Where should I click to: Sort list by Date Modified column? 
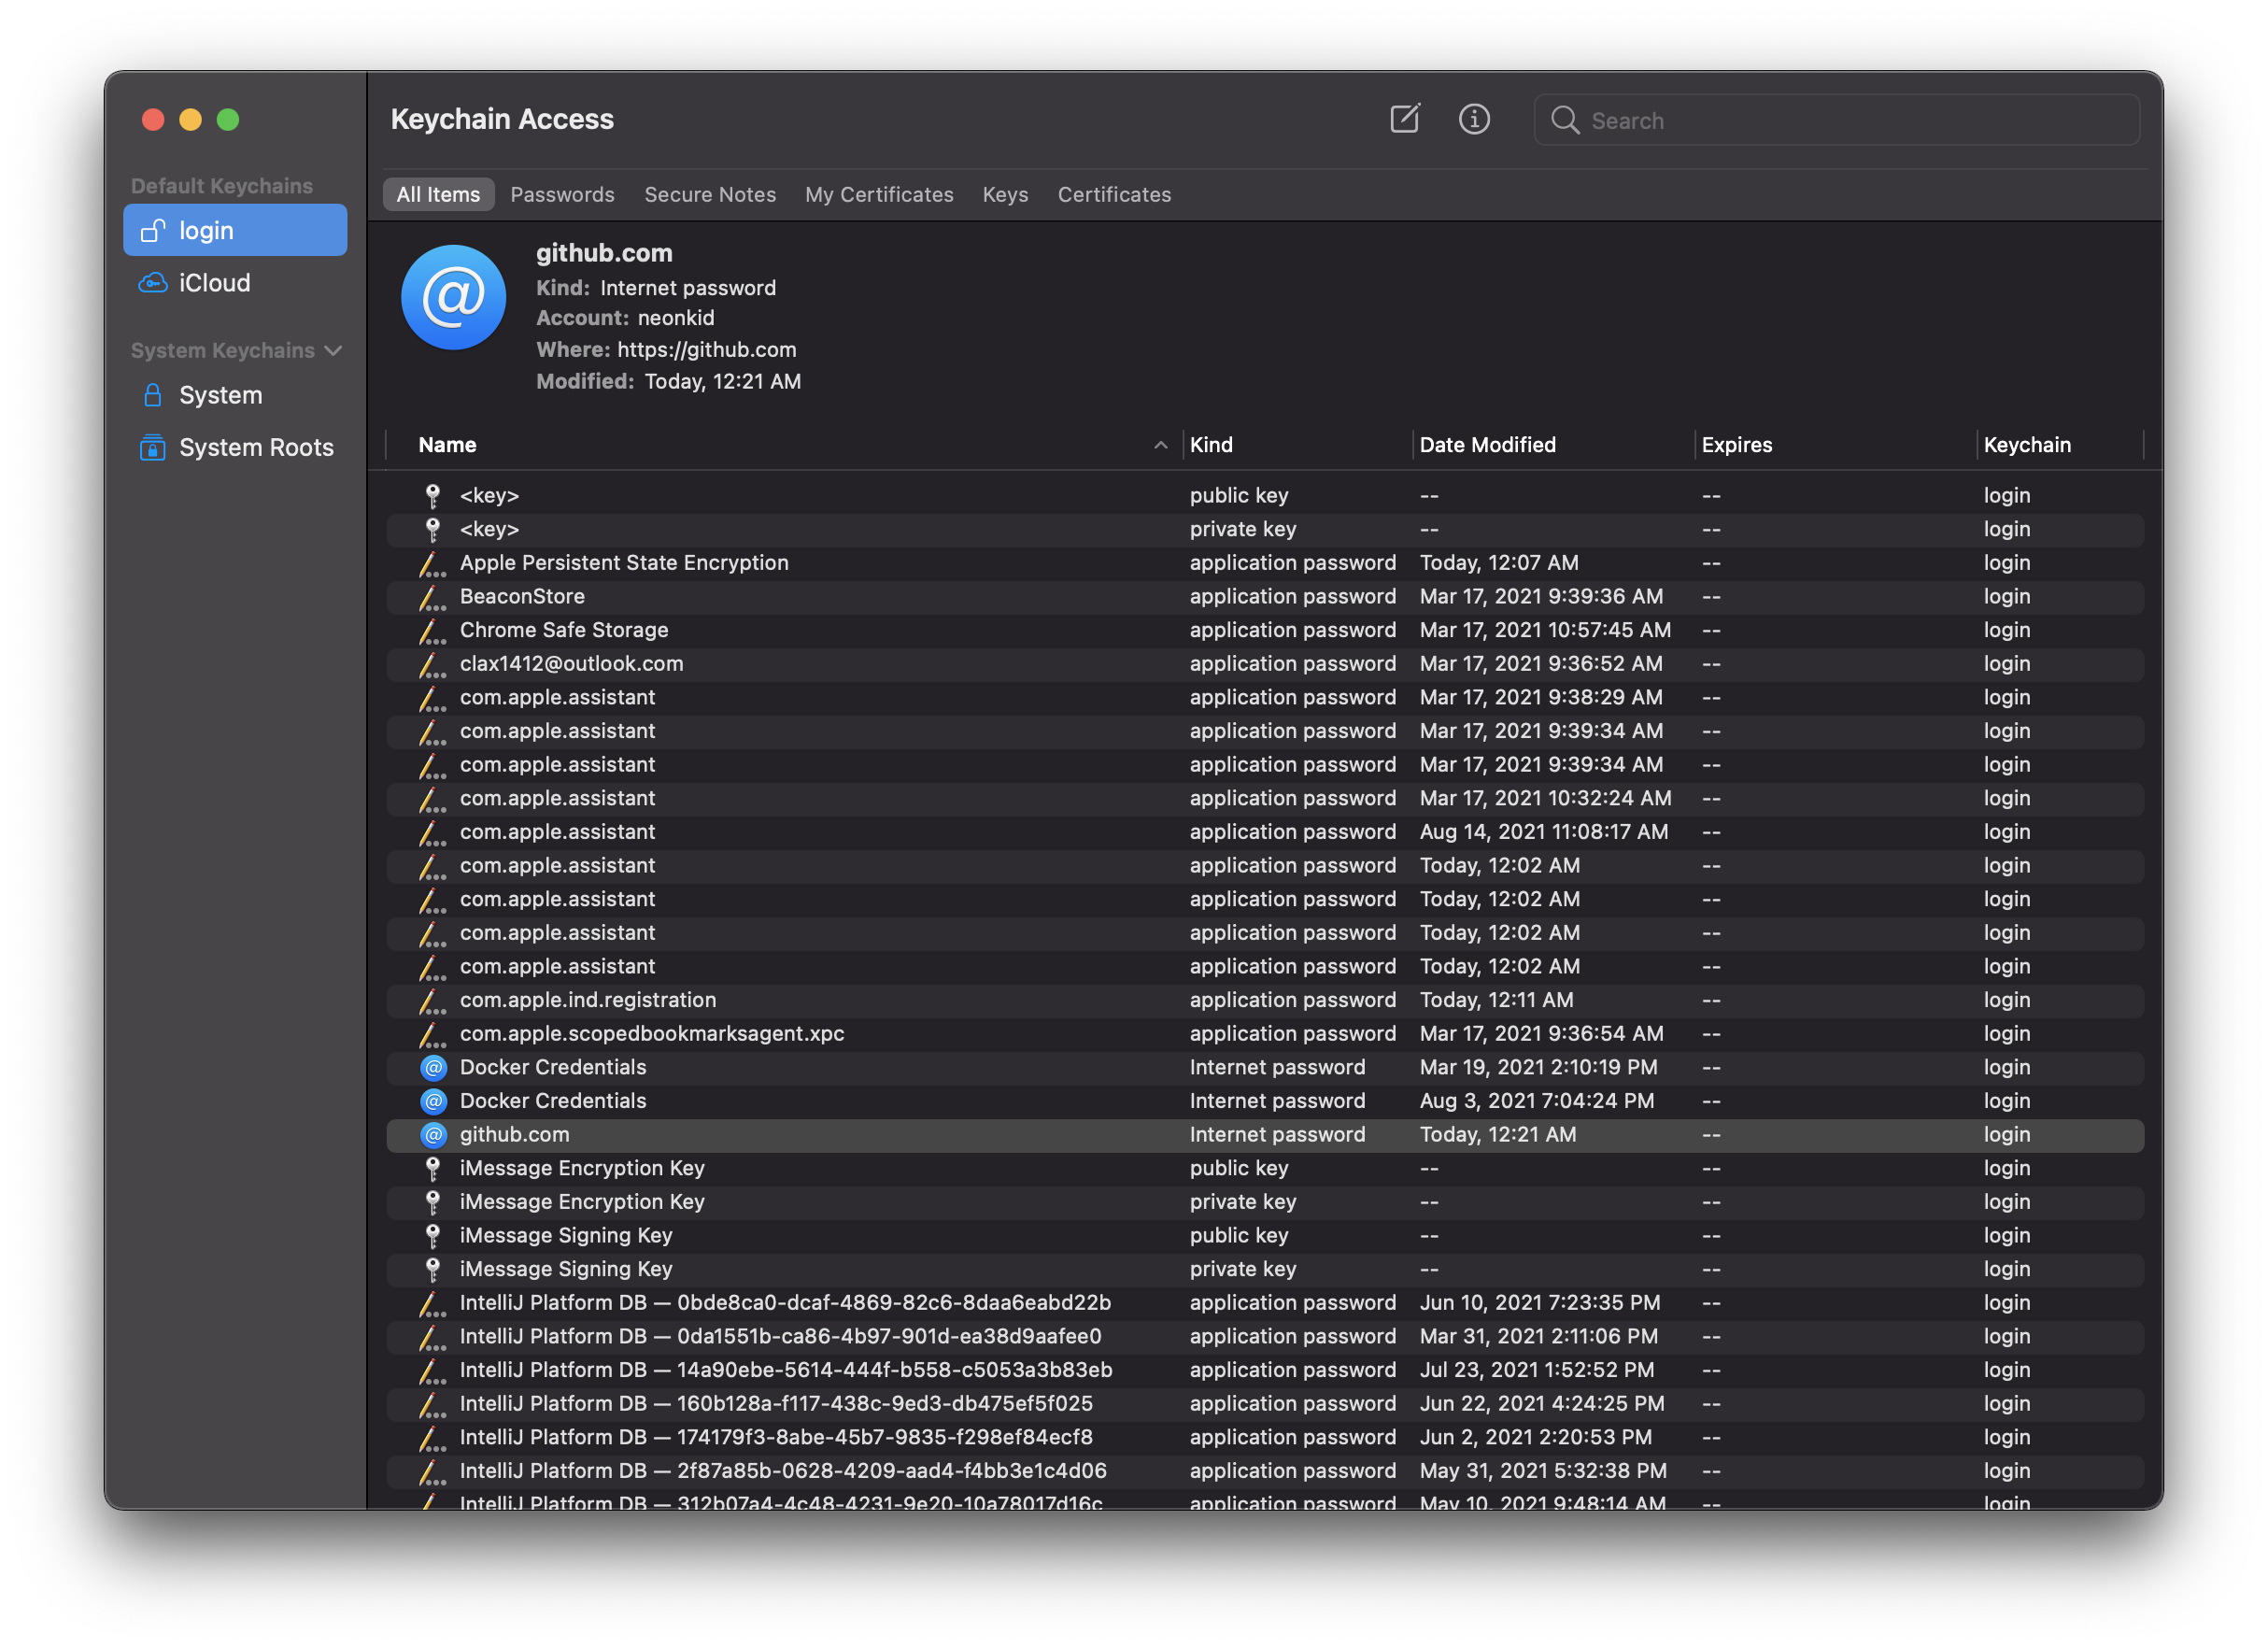(x=1487, y=445)
